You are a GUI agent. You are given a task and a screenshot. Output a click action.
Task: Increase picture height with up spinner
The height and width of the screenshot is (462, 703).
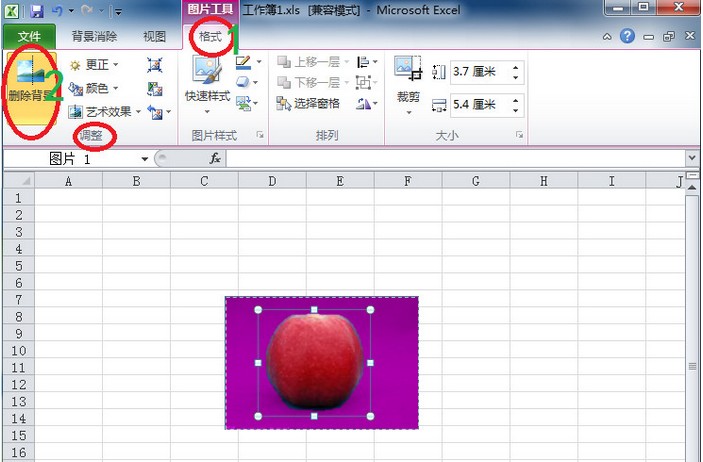(x=516, y=67)
